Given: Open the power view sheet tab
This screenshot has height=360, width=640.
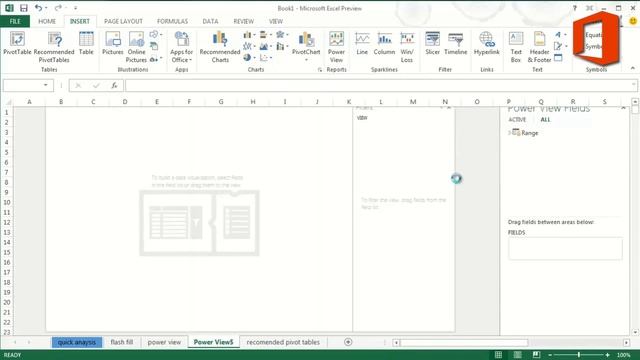Looking at the screenshot, I should coord(164,342).
